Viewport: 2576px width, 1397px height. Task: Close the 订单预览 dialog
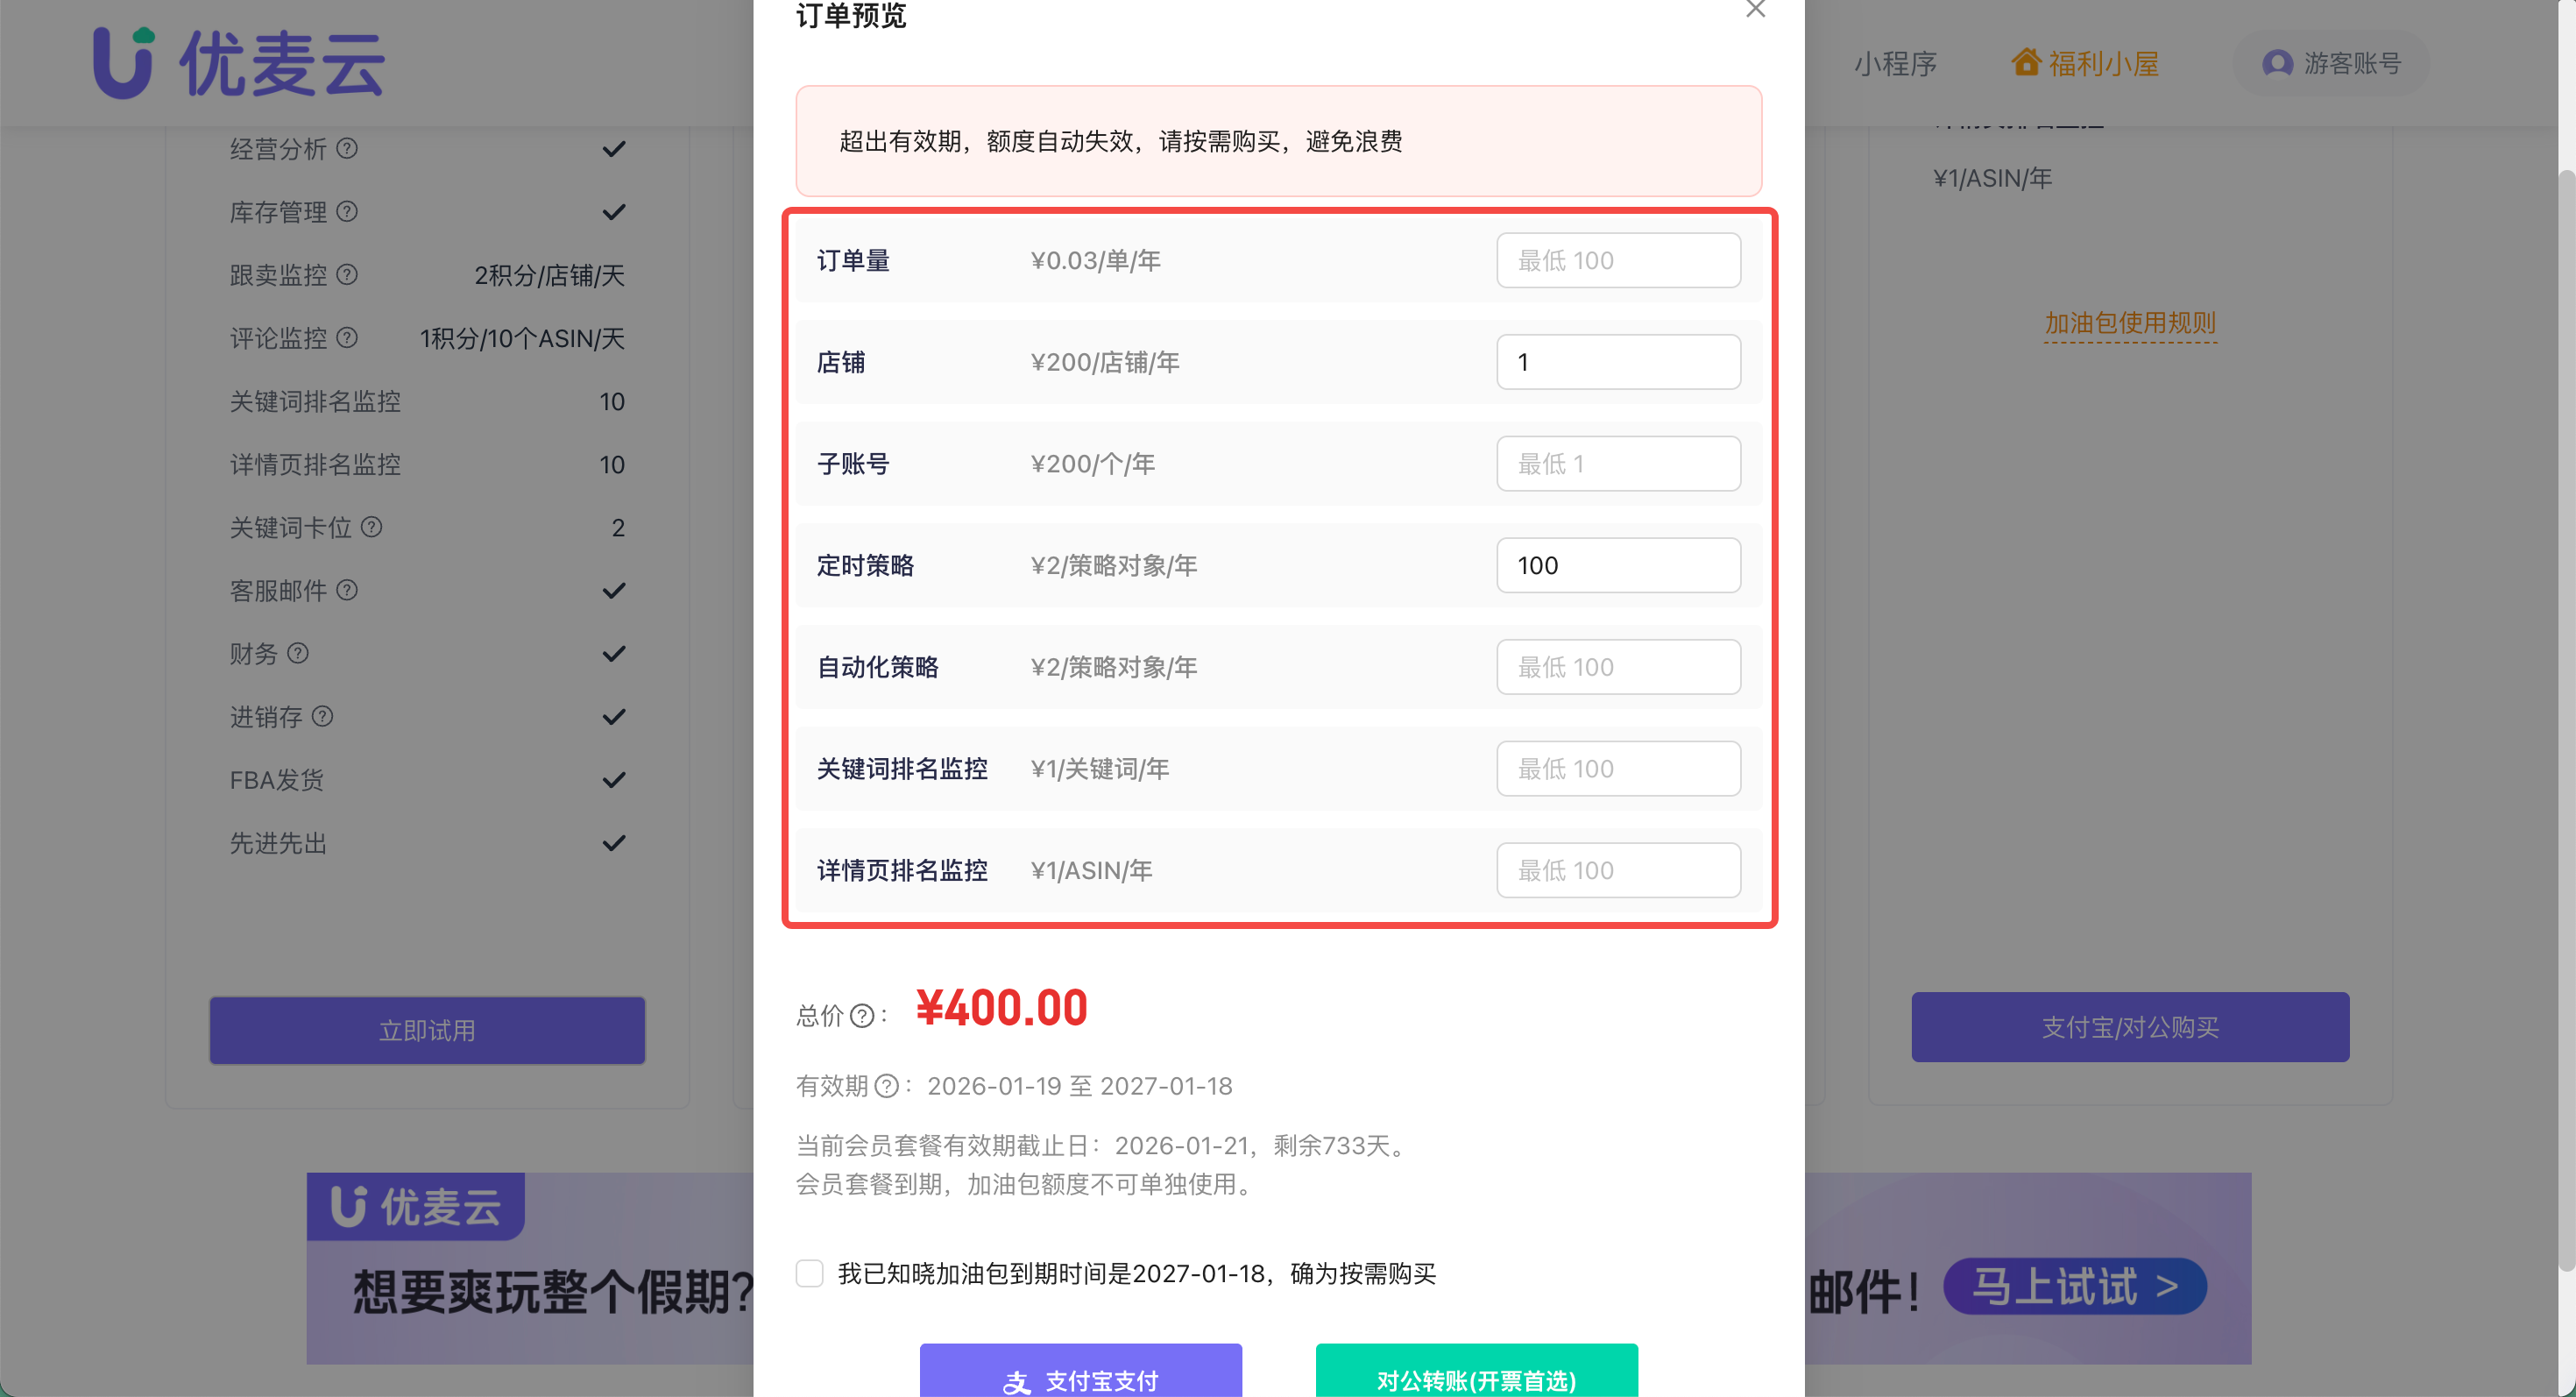click(1755, 10)
